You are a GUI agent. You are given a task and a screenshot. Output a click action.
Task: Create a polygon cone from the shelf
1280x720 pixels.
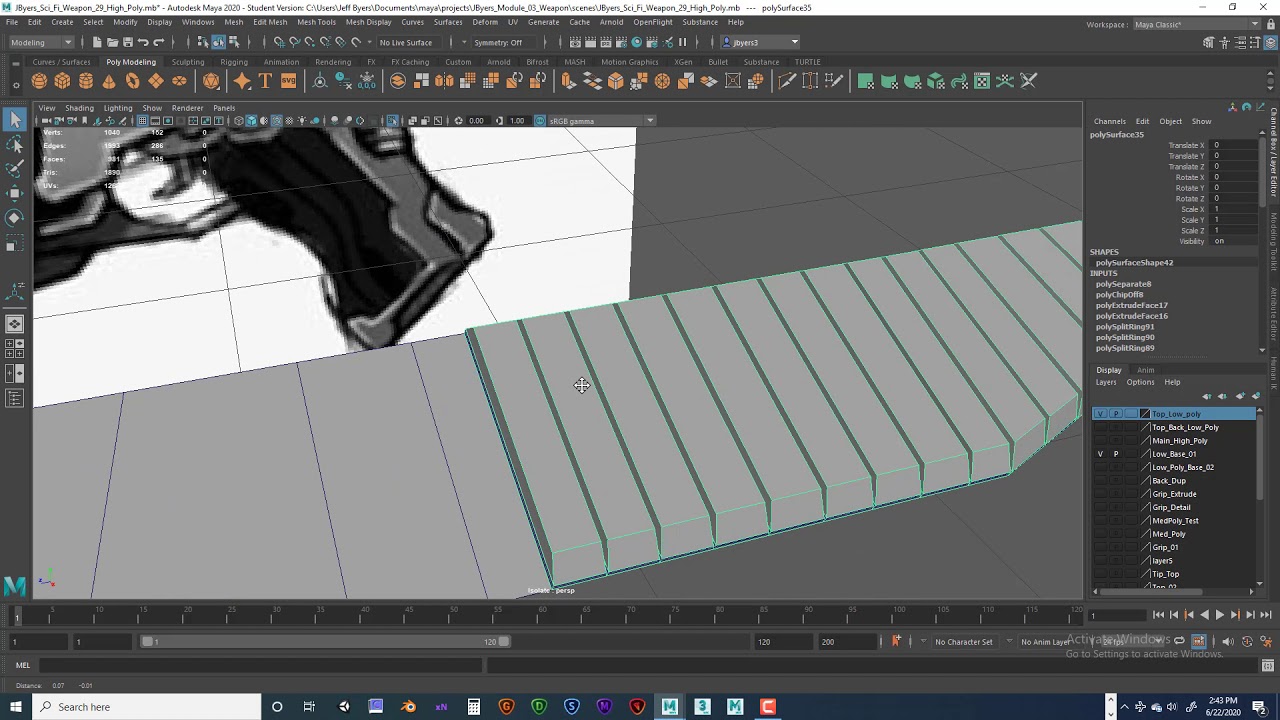point(109,81)
